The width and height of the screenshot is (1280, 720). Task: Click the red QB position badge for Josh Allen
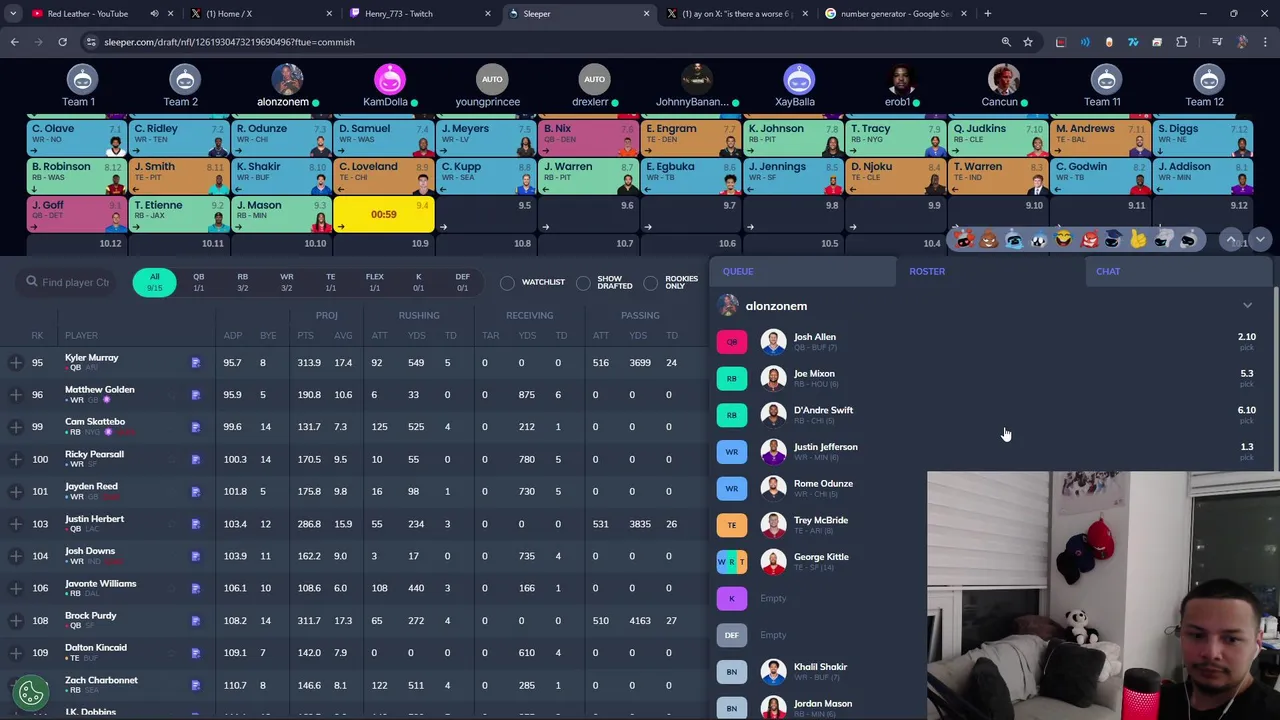(x=731, y=342)
